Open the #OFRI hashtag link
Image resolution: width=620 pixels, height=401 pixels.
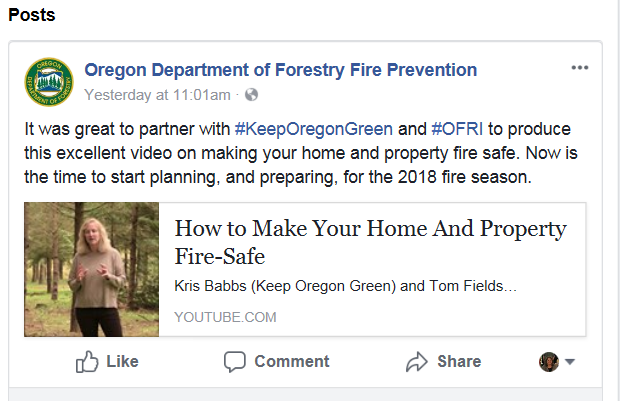(x=459, y=129)
